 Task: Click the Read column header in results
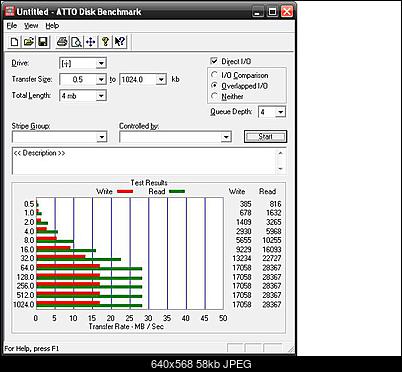point(268,191)
